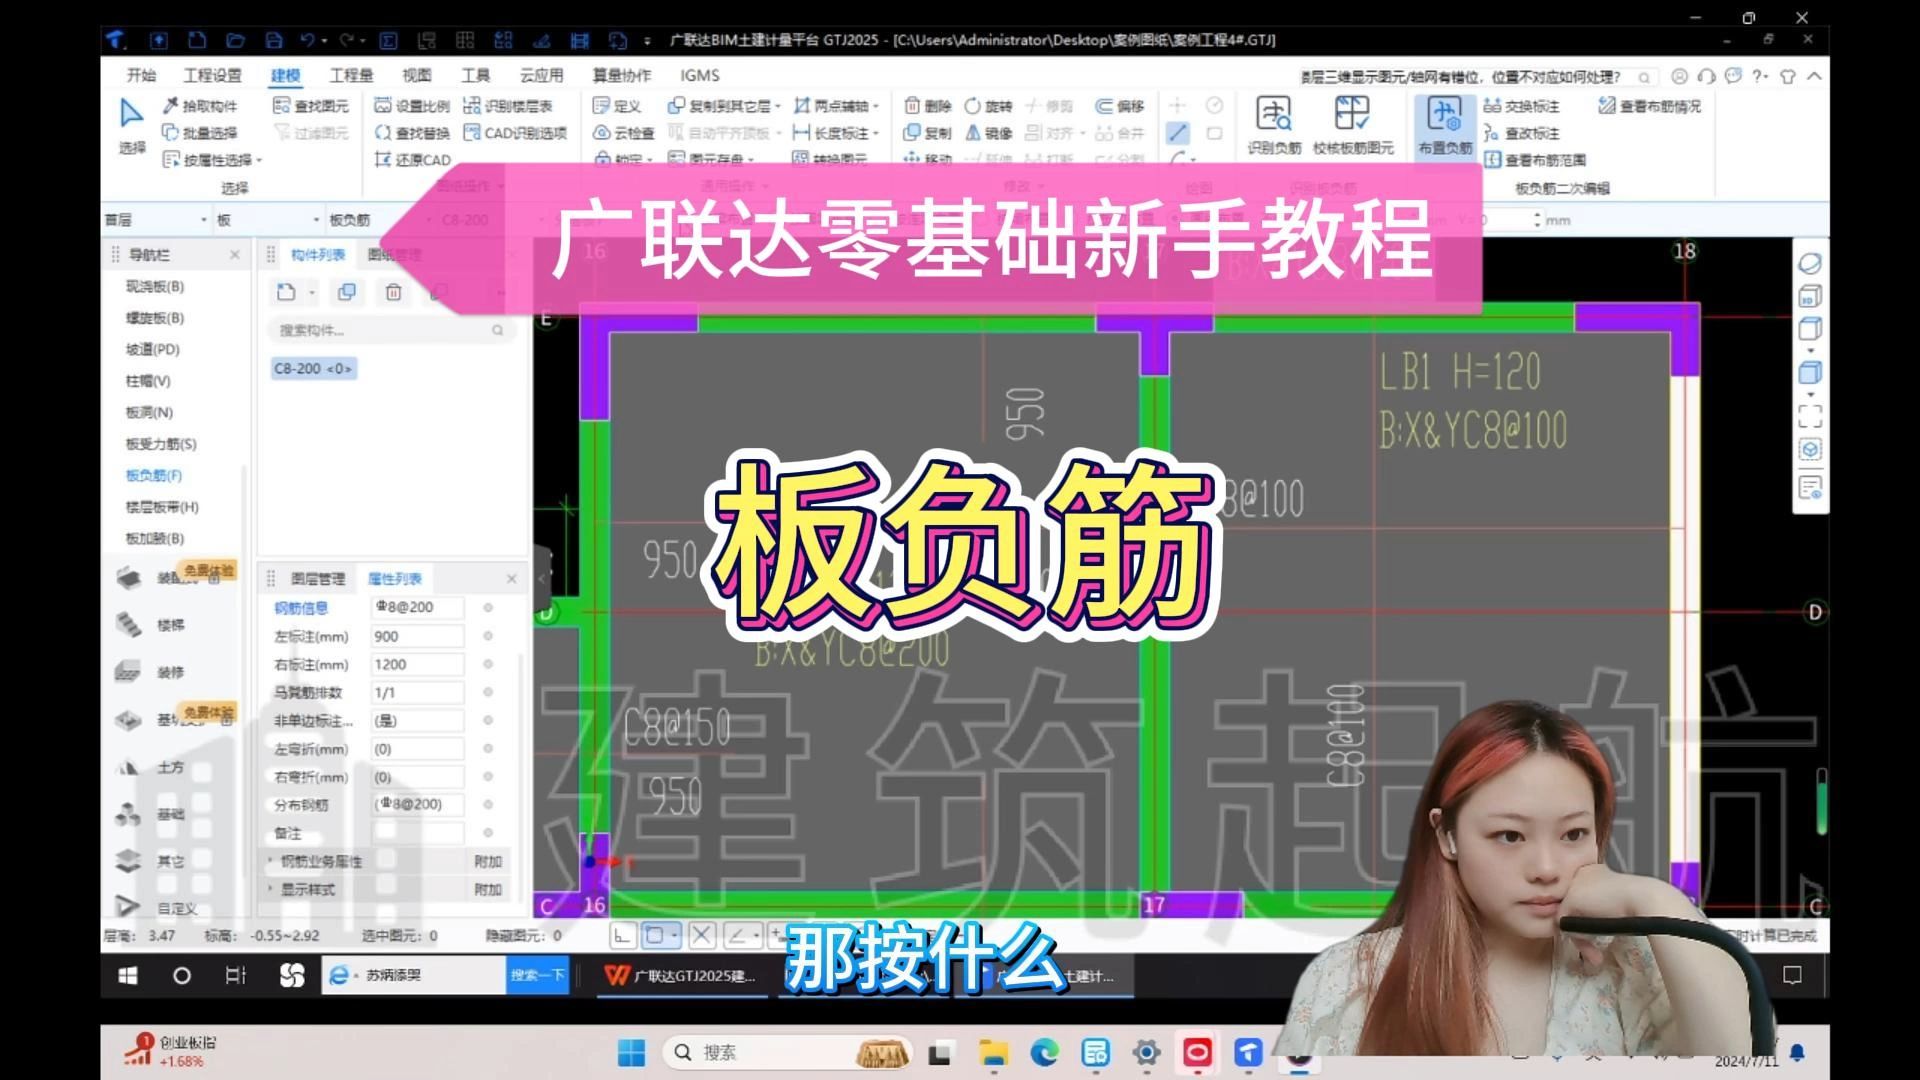Activate 布置负筋 placement tool
The height and width of the screenshot is (1080, 1920).
(1445, 126)
